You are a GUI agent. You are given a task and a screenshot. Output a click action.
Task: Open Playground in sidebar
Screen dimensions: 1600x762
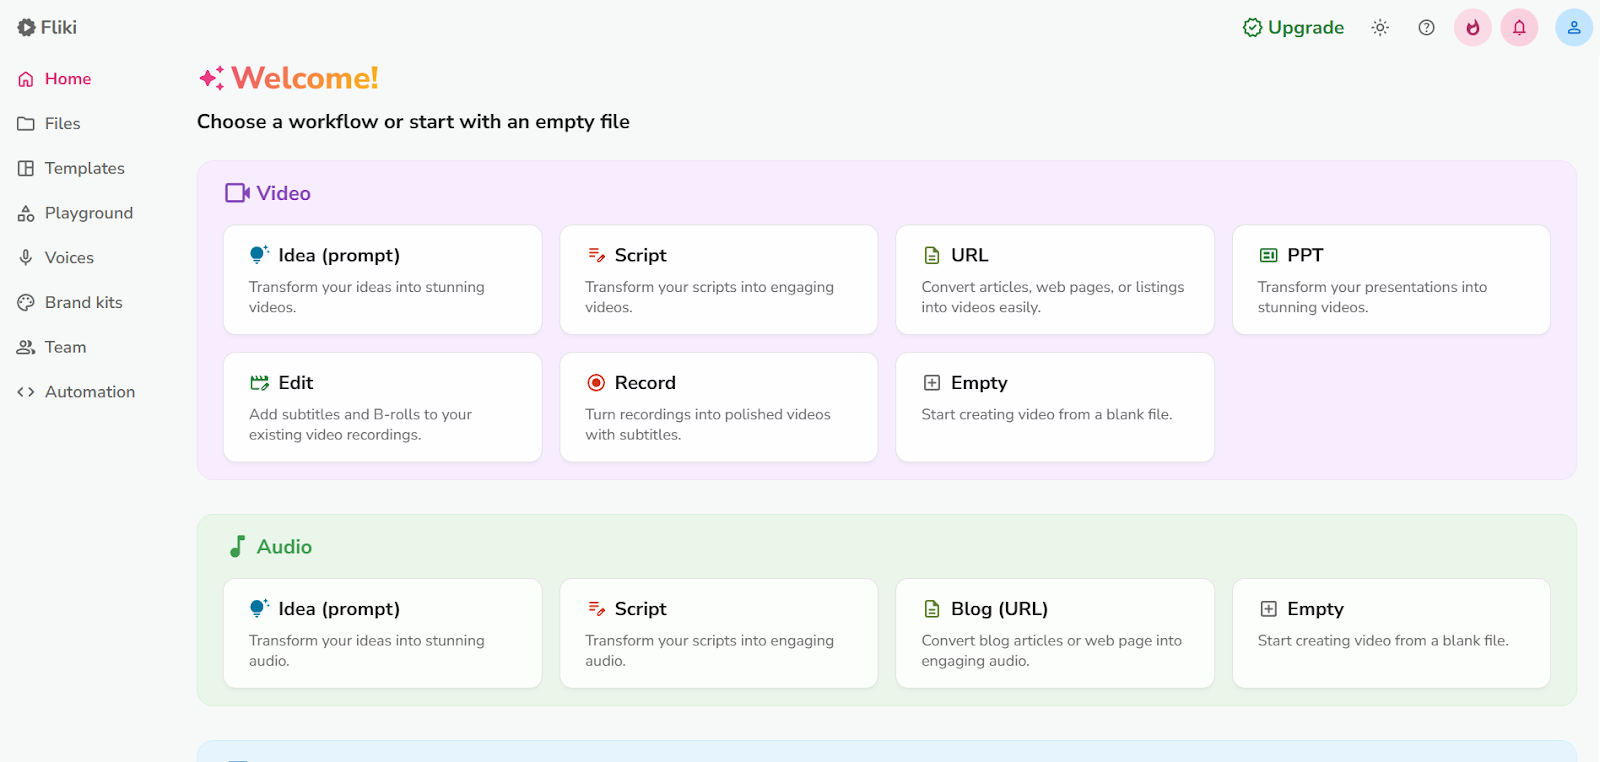88,213
